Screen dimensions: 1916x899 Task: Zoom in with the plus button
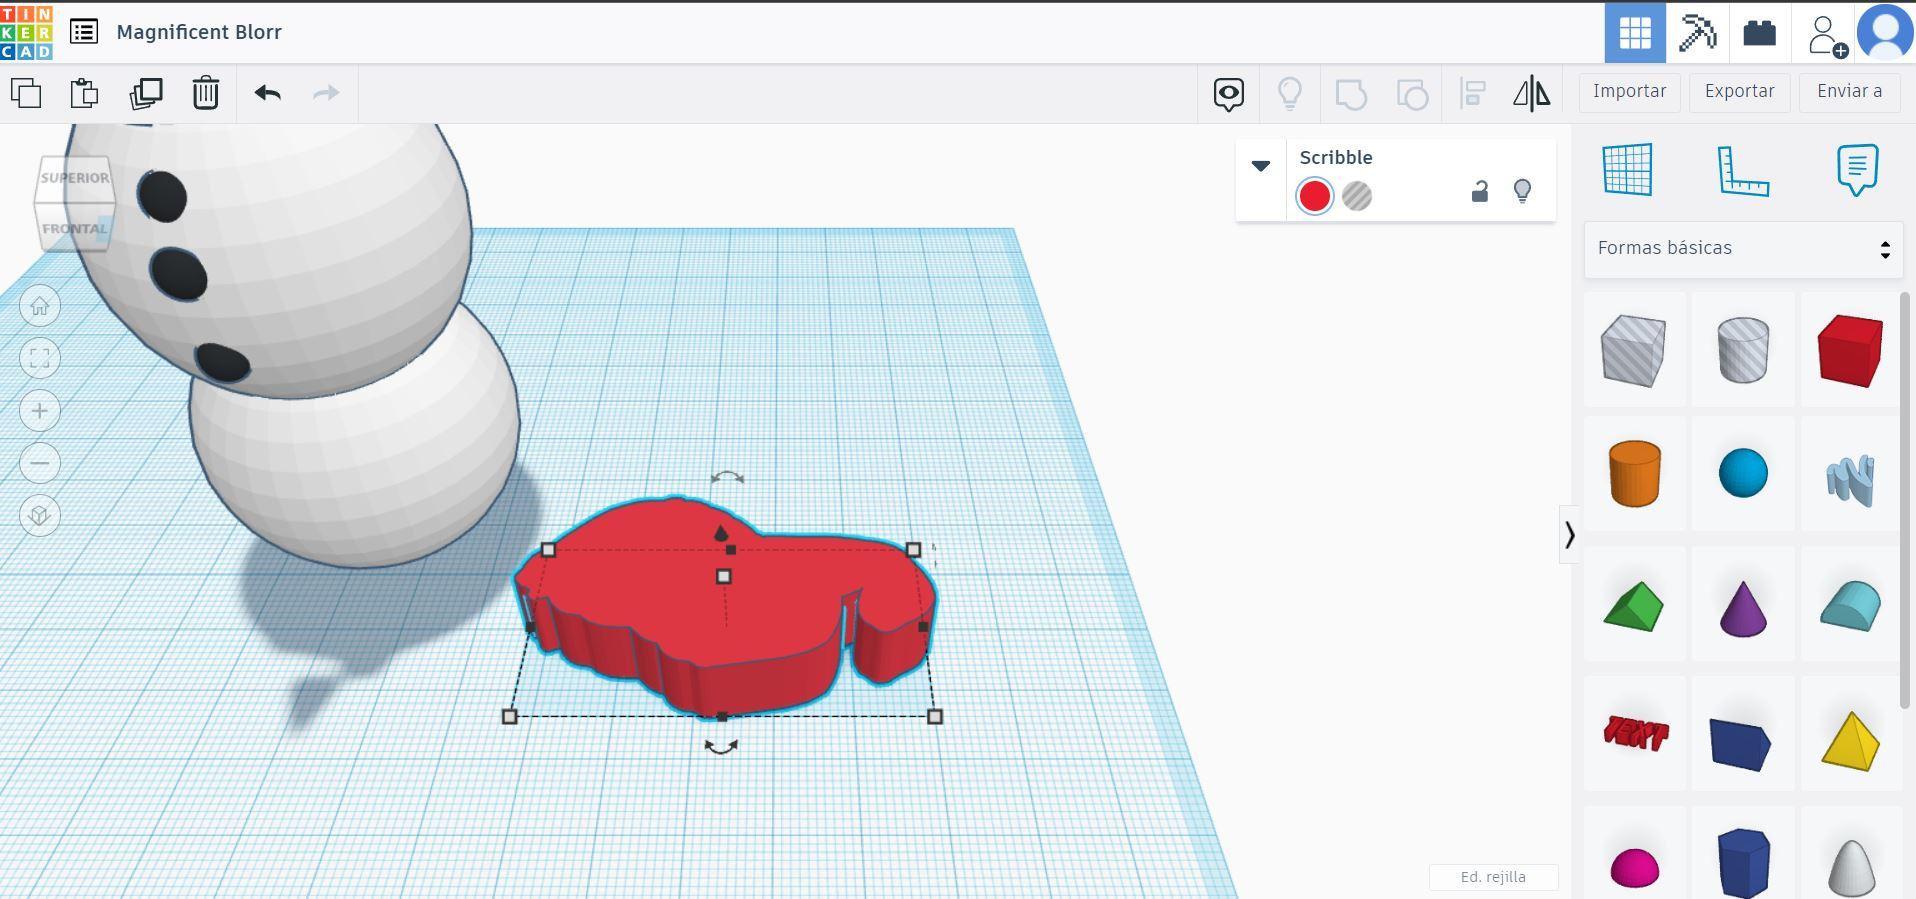coord(40,411)
